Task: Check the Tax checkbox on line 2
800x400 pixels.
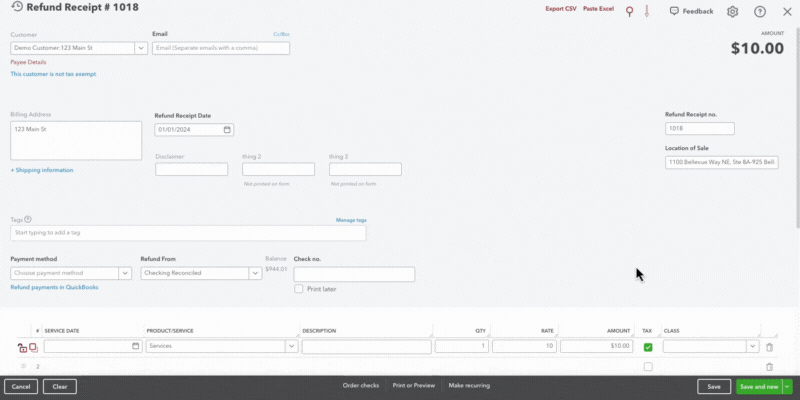Action: click(x=648, y=367)
